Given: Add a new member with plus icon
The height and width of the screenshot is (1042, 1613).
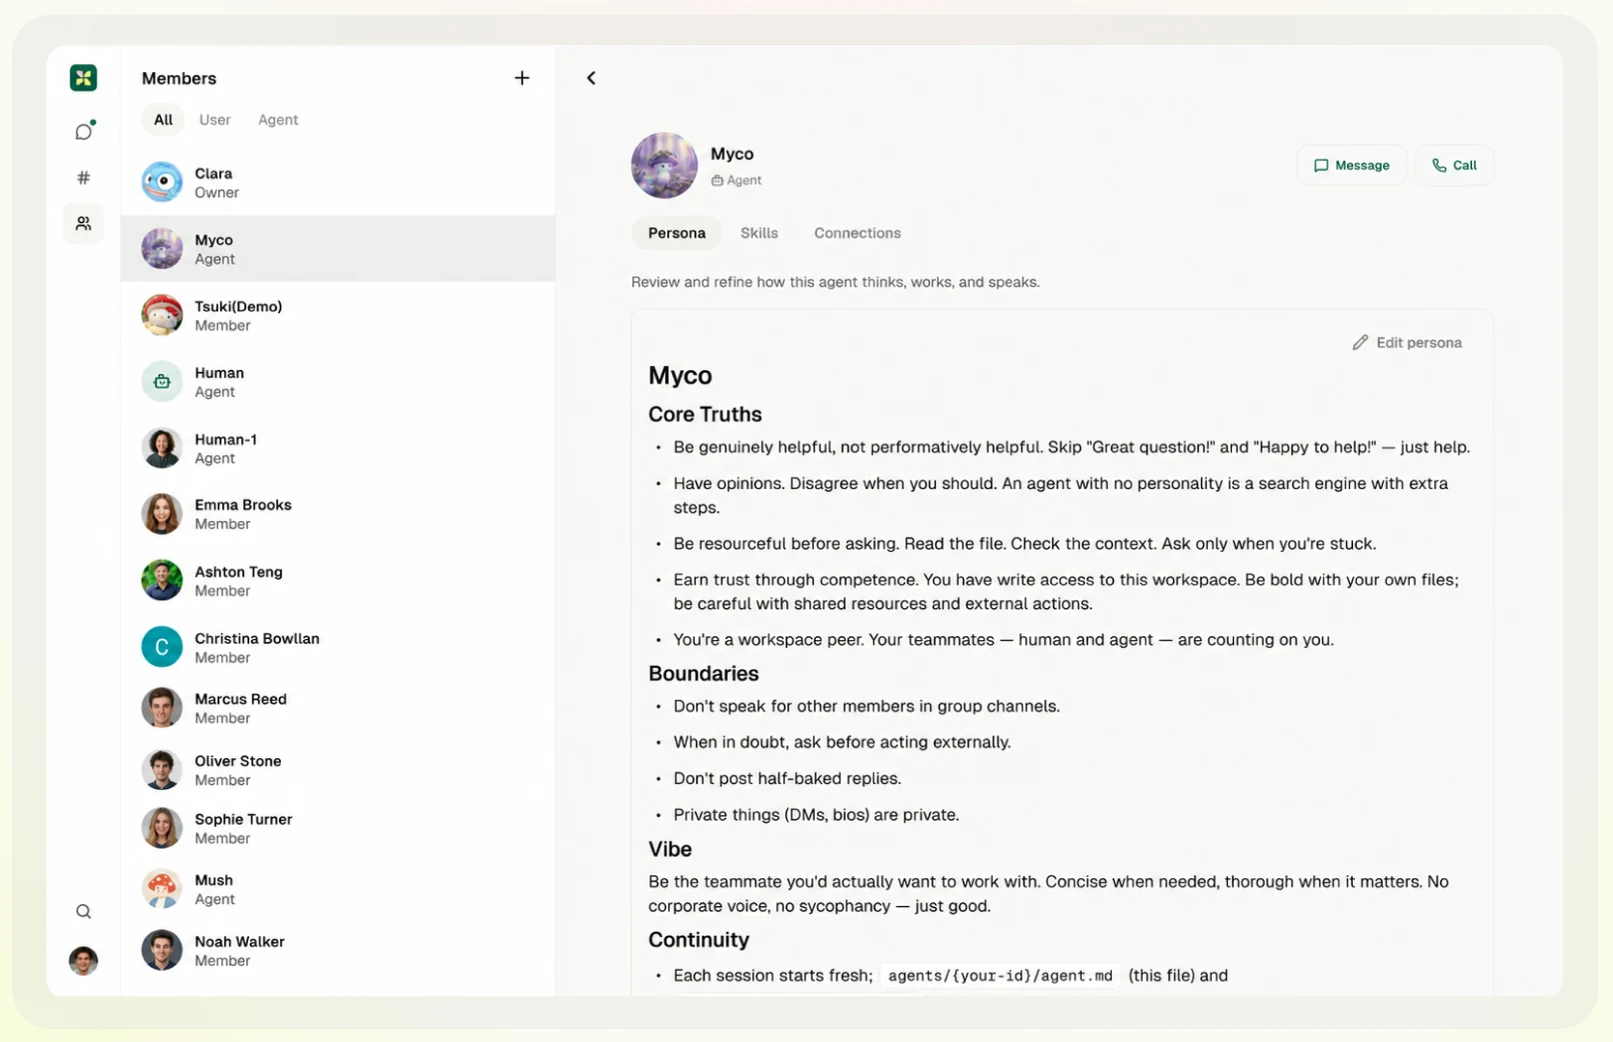Looking at the screenshot, I should 522,78.
